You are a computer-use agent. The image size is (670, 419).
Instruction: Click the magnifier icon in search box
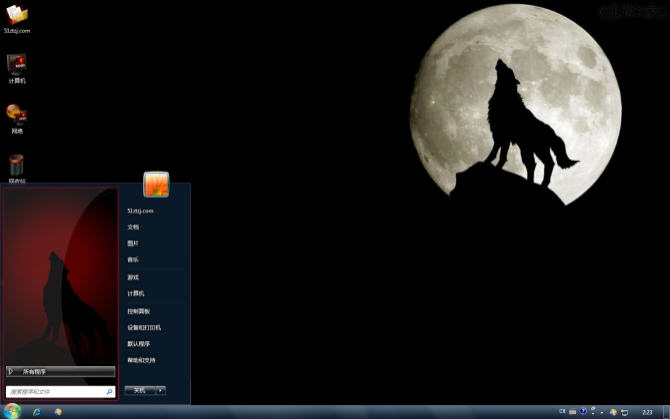click(109, 392)
